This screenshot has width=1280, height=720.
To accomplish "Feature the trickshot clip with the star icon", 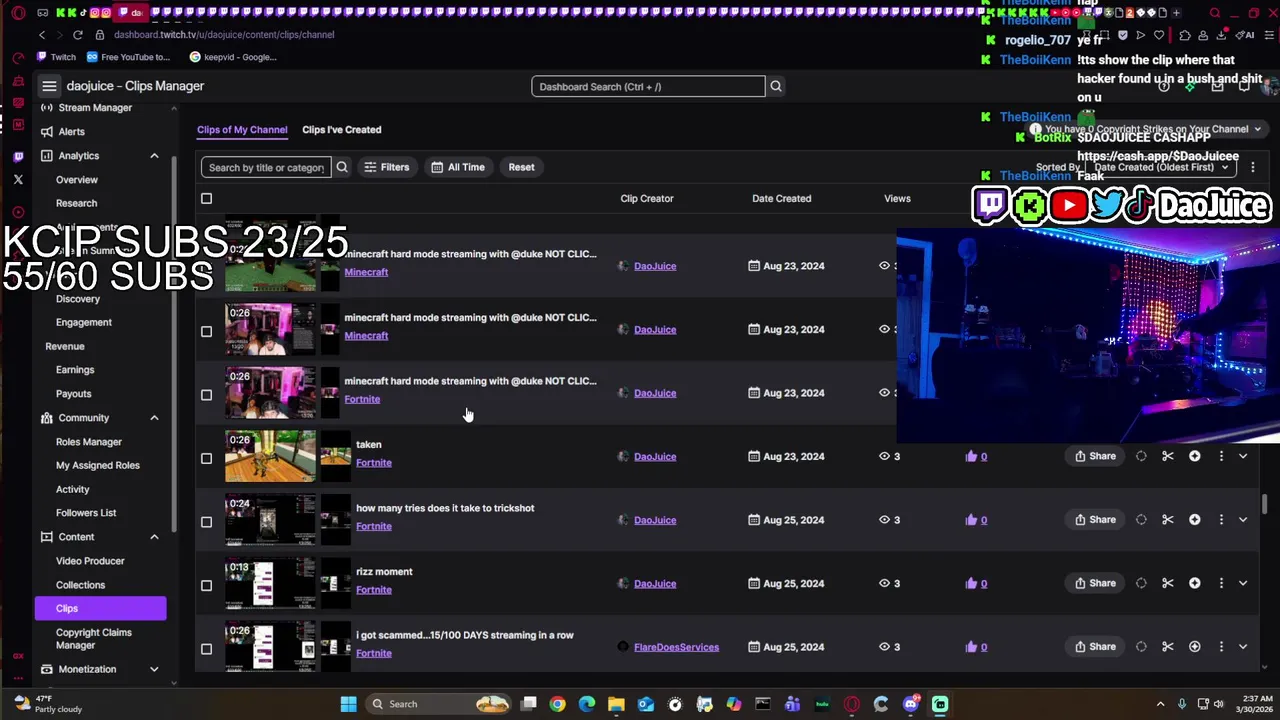I will point(1194,520).
